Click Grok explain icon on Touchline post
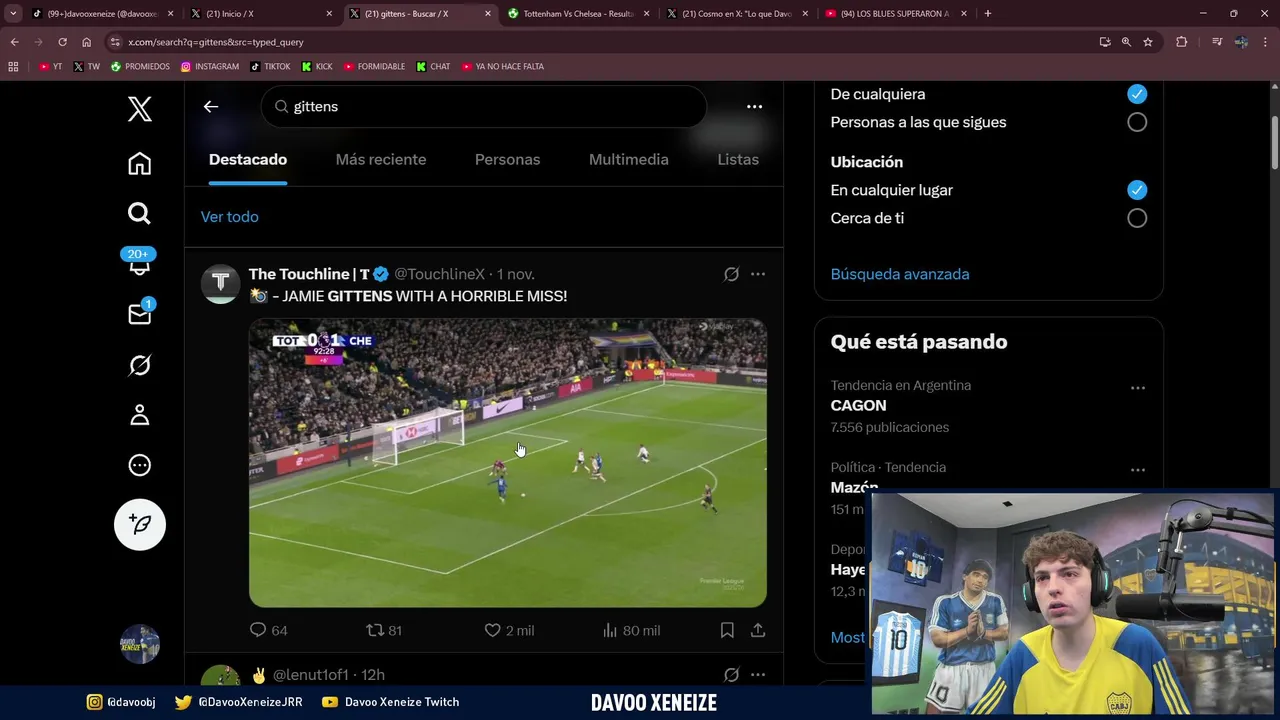Screen dimensions: 1280x720 [x=731, y=274]
